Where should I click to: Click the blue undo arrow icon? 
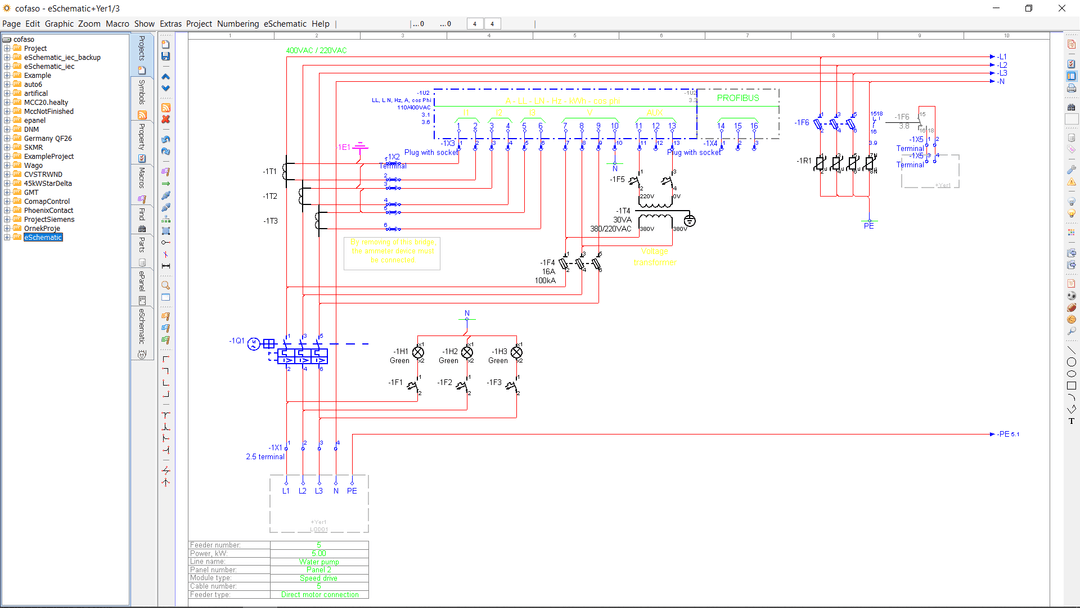pyautogui.click(x=165, y=139)
